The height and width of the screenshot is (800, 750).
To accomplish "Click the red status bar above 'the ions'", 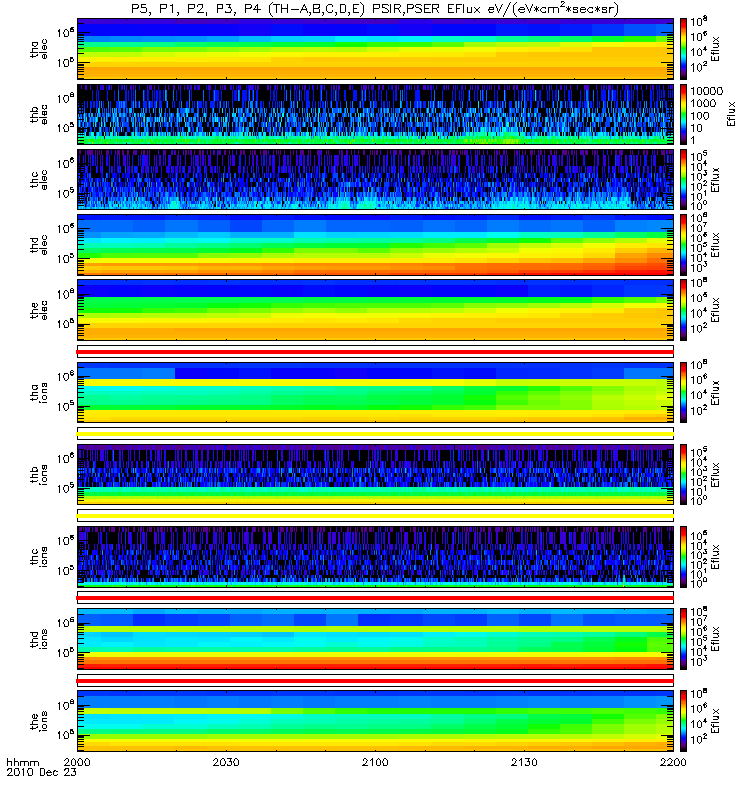I will pyautogui.click(x=376, y=681).
